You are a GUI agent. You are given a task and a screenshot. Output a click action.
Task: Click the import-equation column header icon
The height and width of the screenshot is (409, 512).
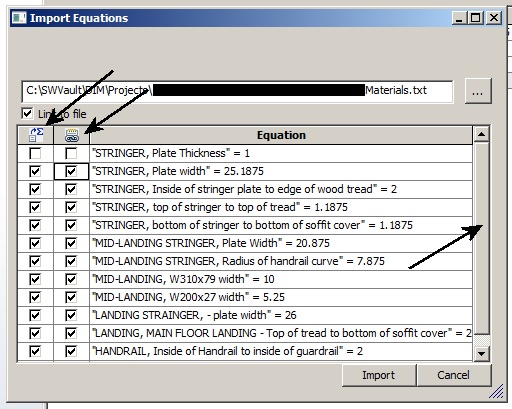click(x=36, y=135)
